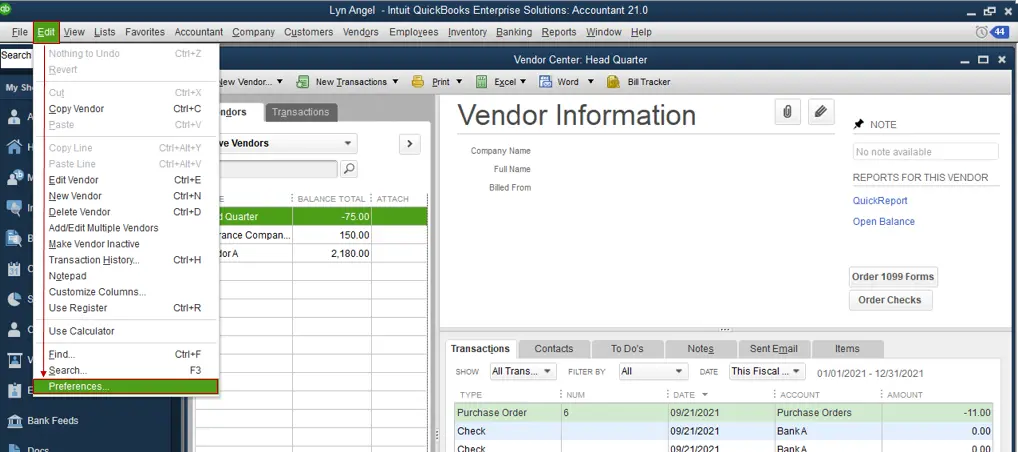
Task: Click the Order Checks button
Action: pos(889,300)
